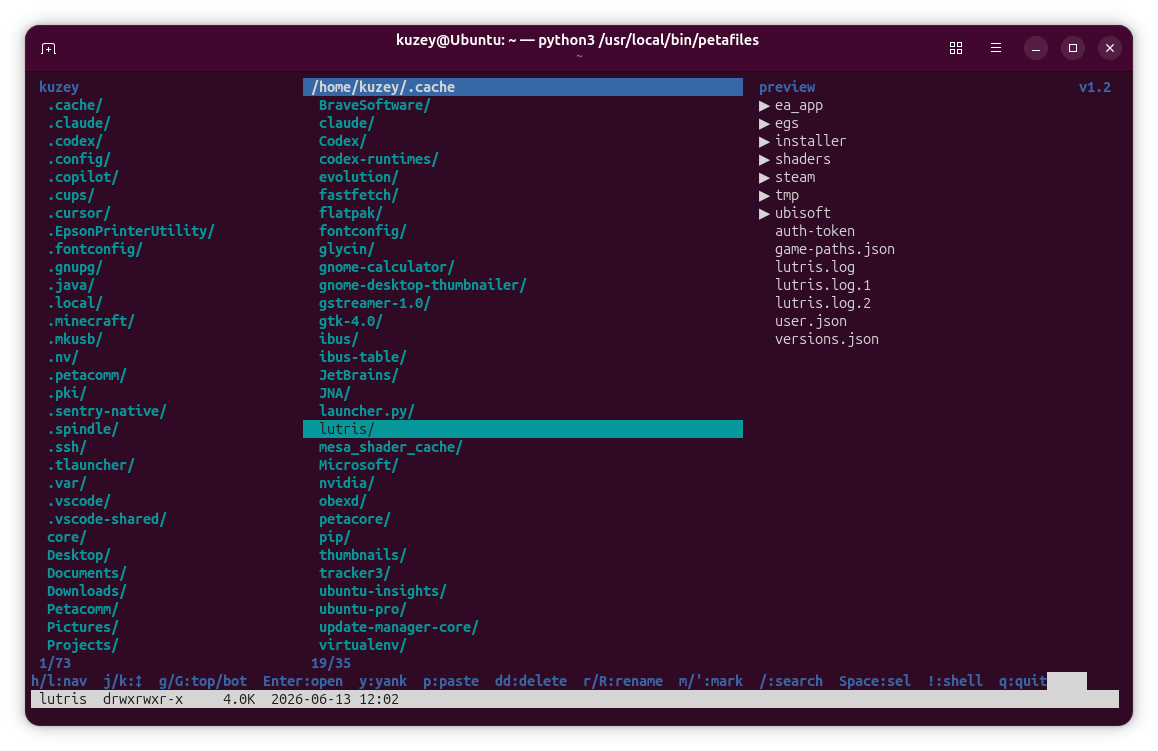Image resolution: width=1158 pixels, height=751 pixels.
Task: Select .petacomm/ in the left pane
Action: coord(87,375)
